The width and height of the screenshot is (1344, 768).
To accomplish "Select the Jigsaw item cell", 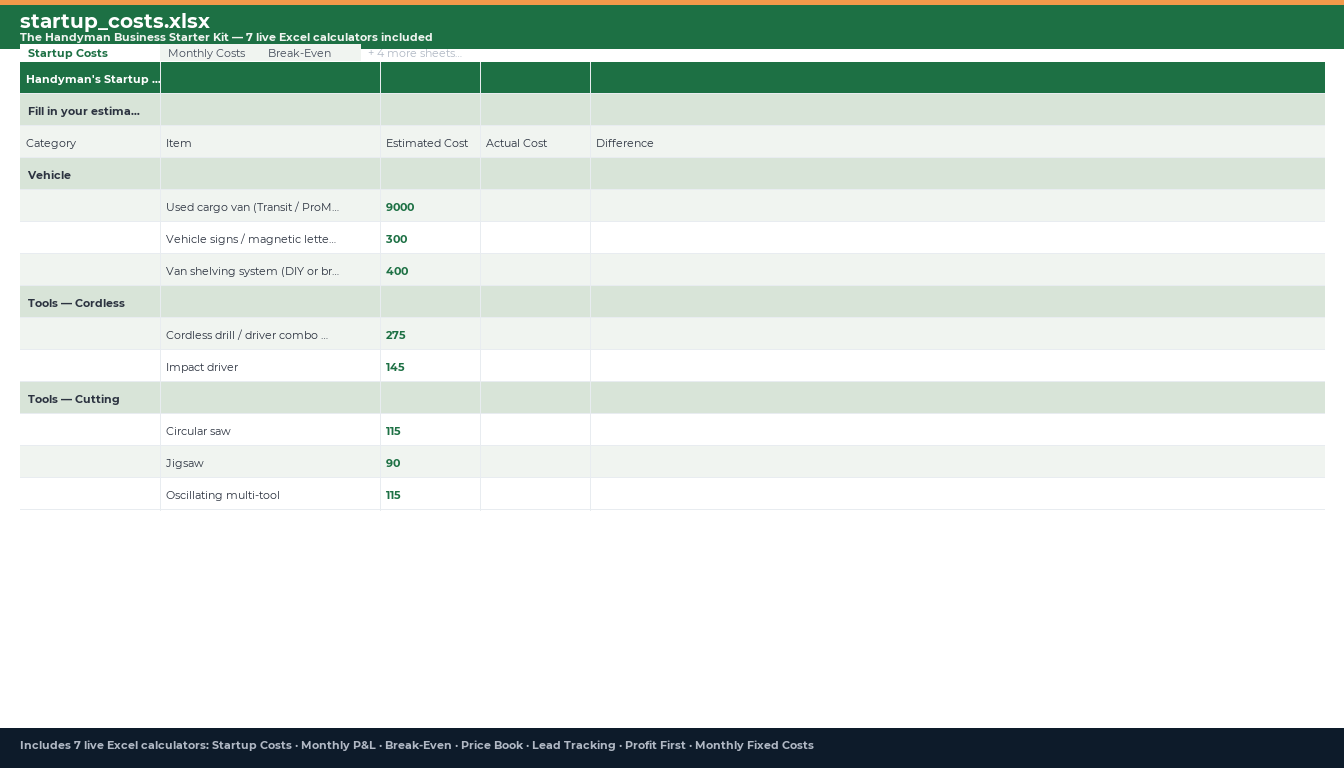I will click(x=270, y=462).
